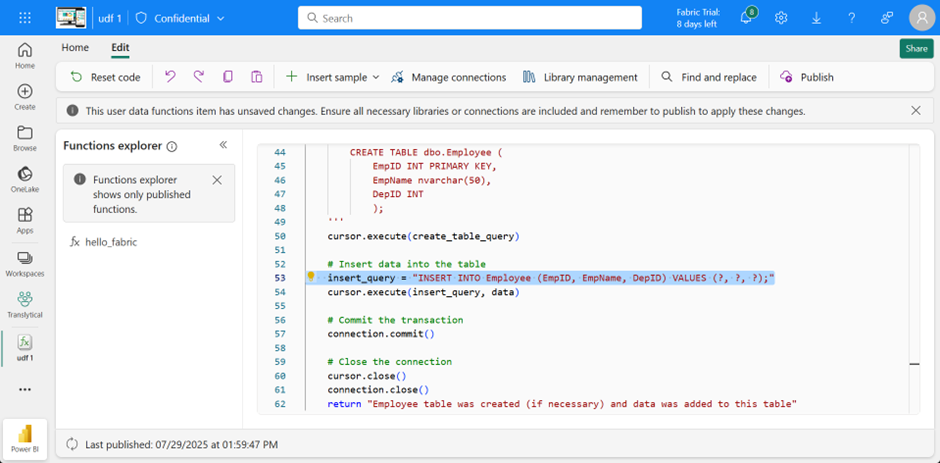
Task: Click the Paste clipboard icon
Action: point(257,77)
